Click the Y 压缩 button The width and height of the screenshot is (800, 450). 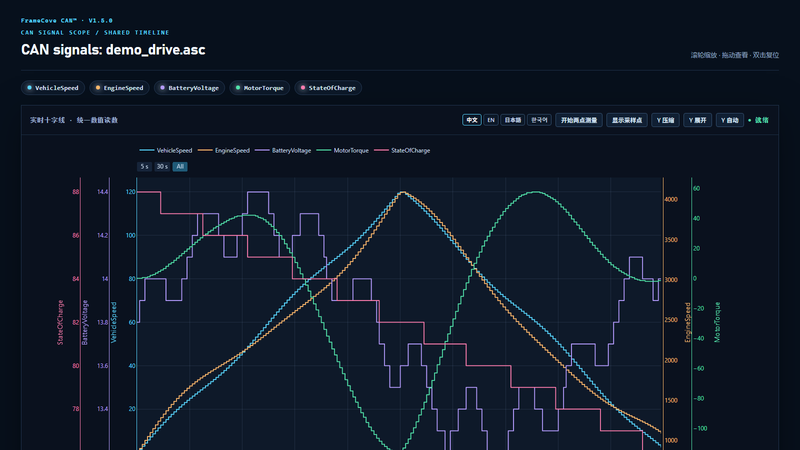665,120
